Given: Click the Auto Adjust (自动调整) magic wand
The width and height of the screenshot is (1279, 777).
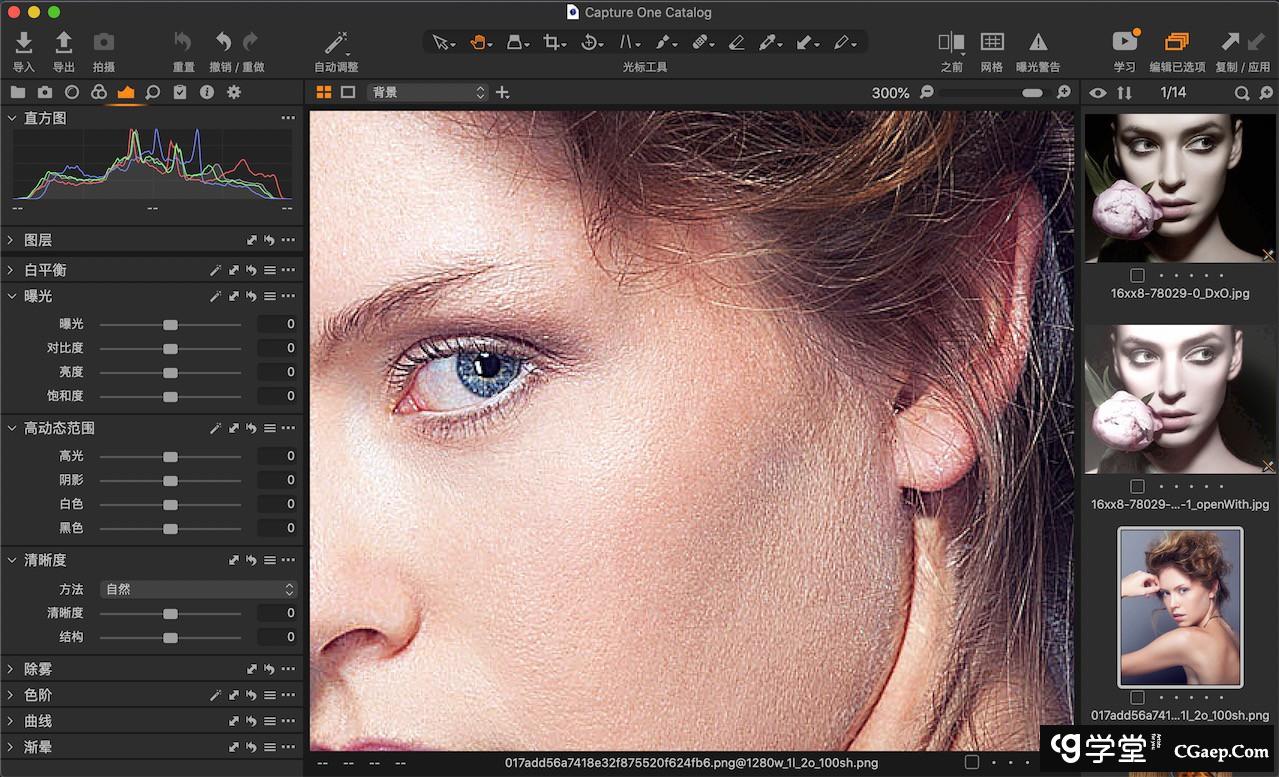Looking at the screenshot, I should [x=335, y=43].
